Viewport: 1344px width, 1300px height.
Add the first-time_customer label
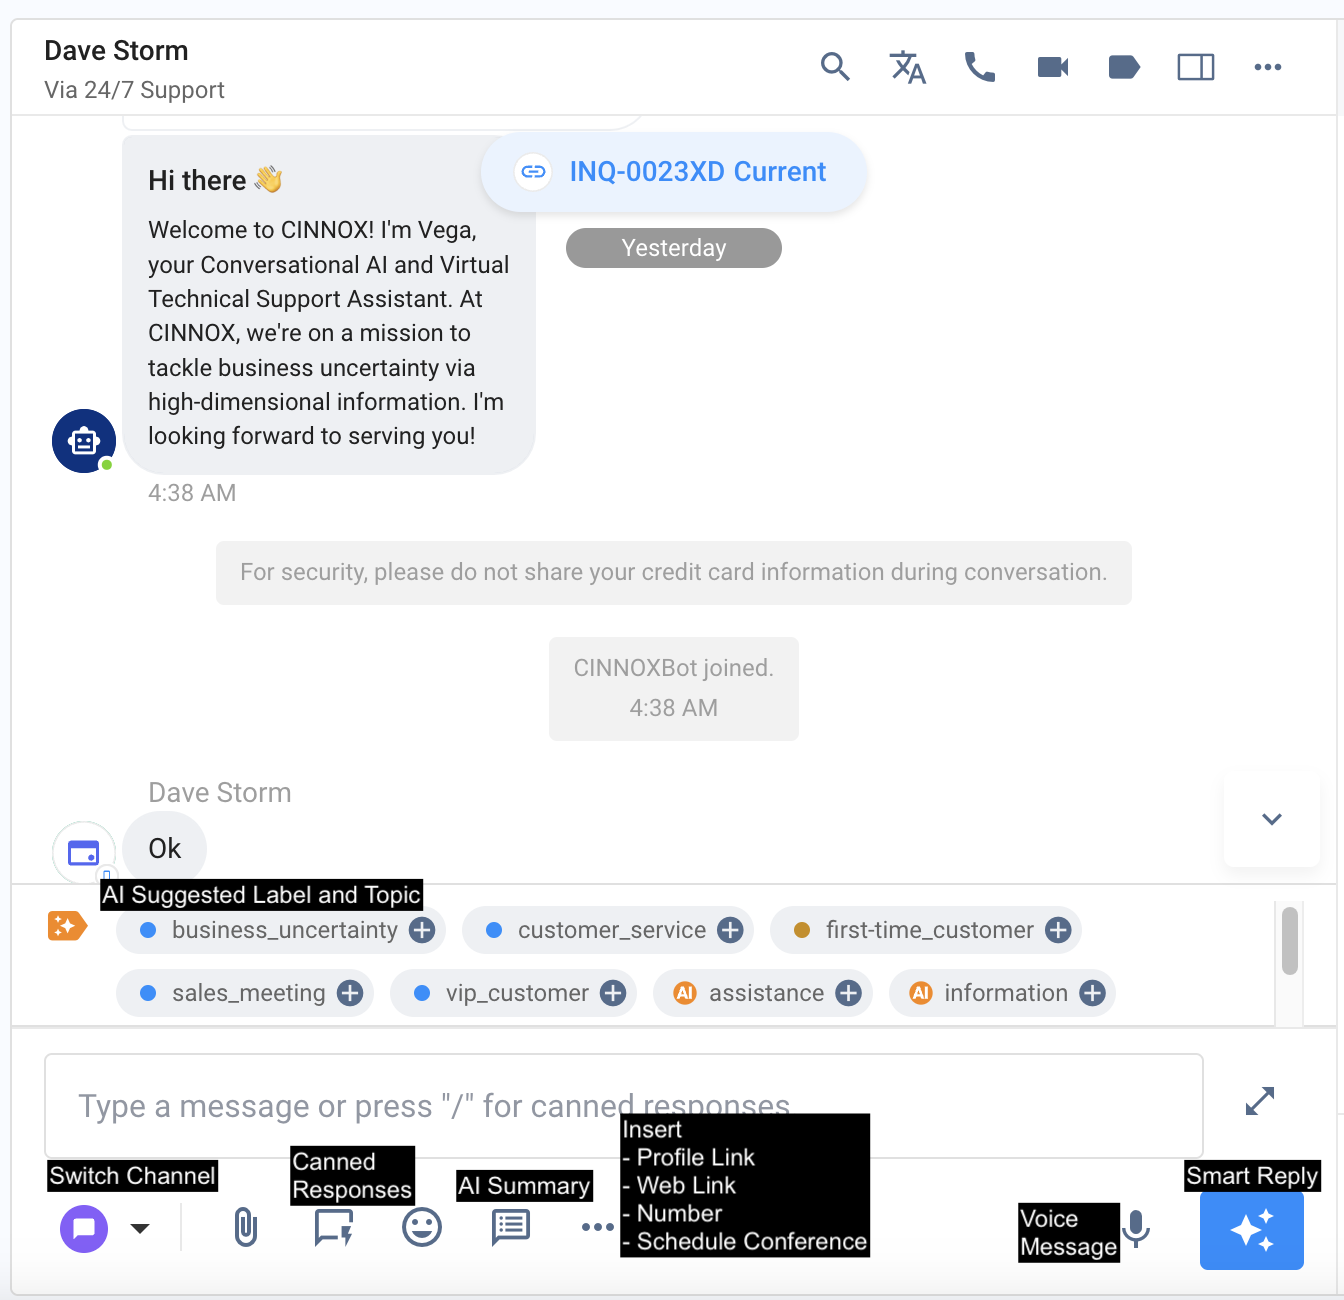1058,930
